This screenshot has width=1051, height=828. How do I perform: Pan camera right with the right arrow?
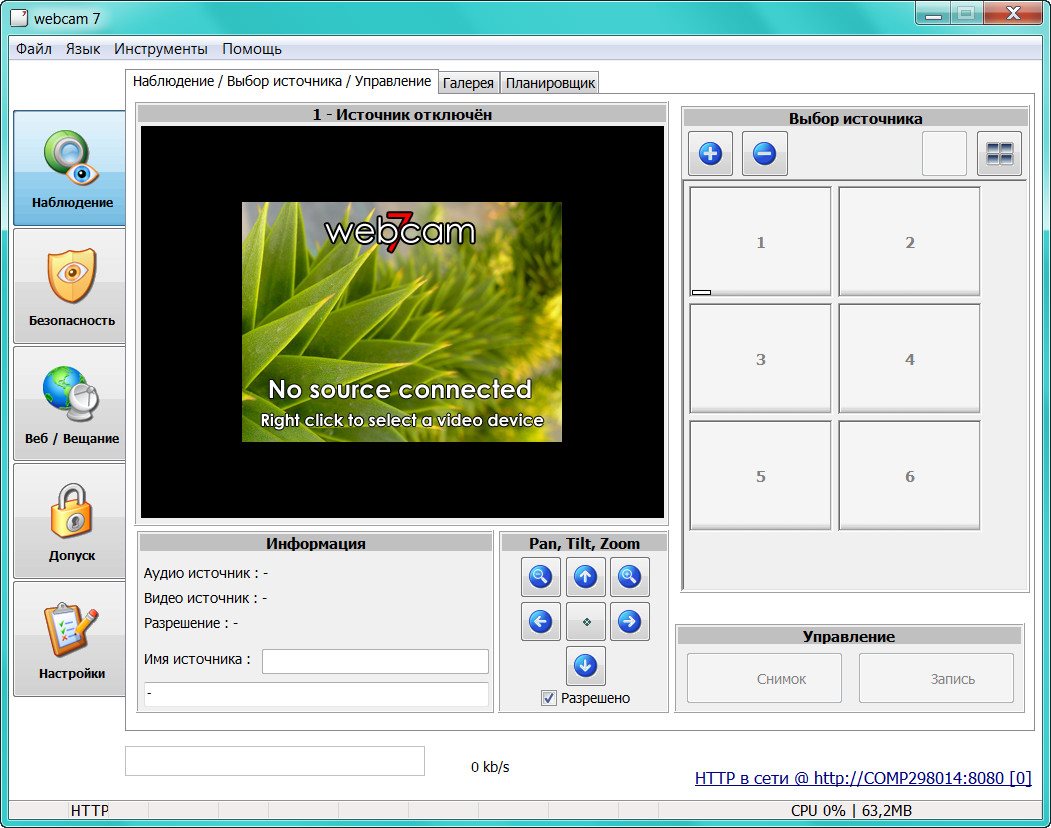click(x=629, y=622)
